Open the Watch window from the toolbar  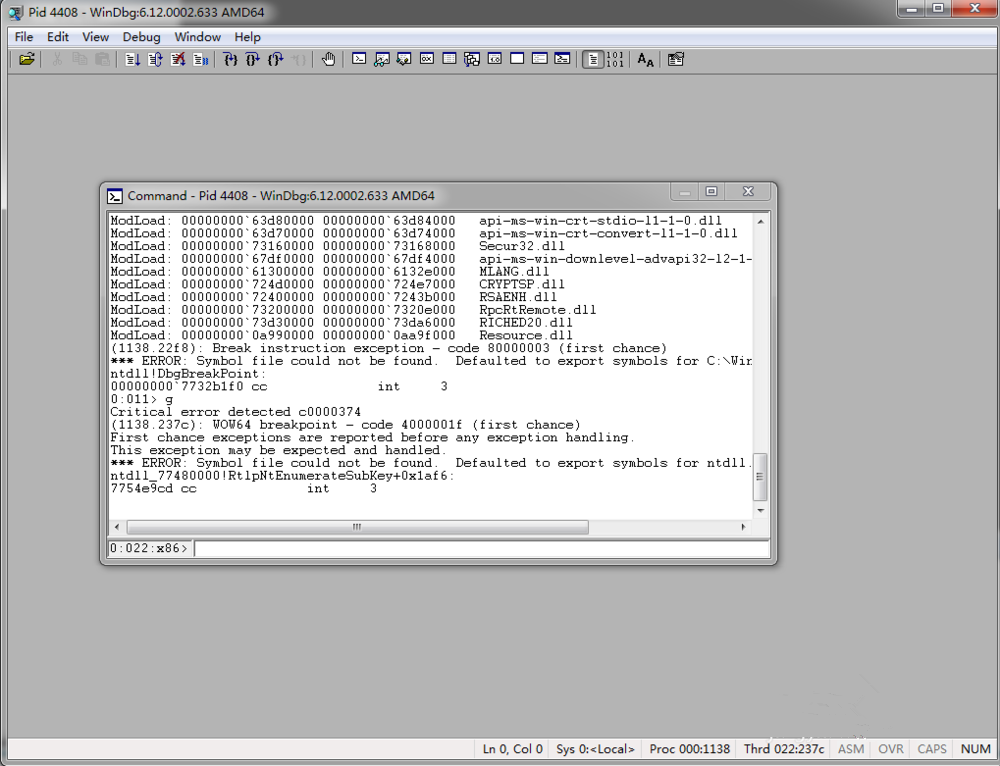381,60
